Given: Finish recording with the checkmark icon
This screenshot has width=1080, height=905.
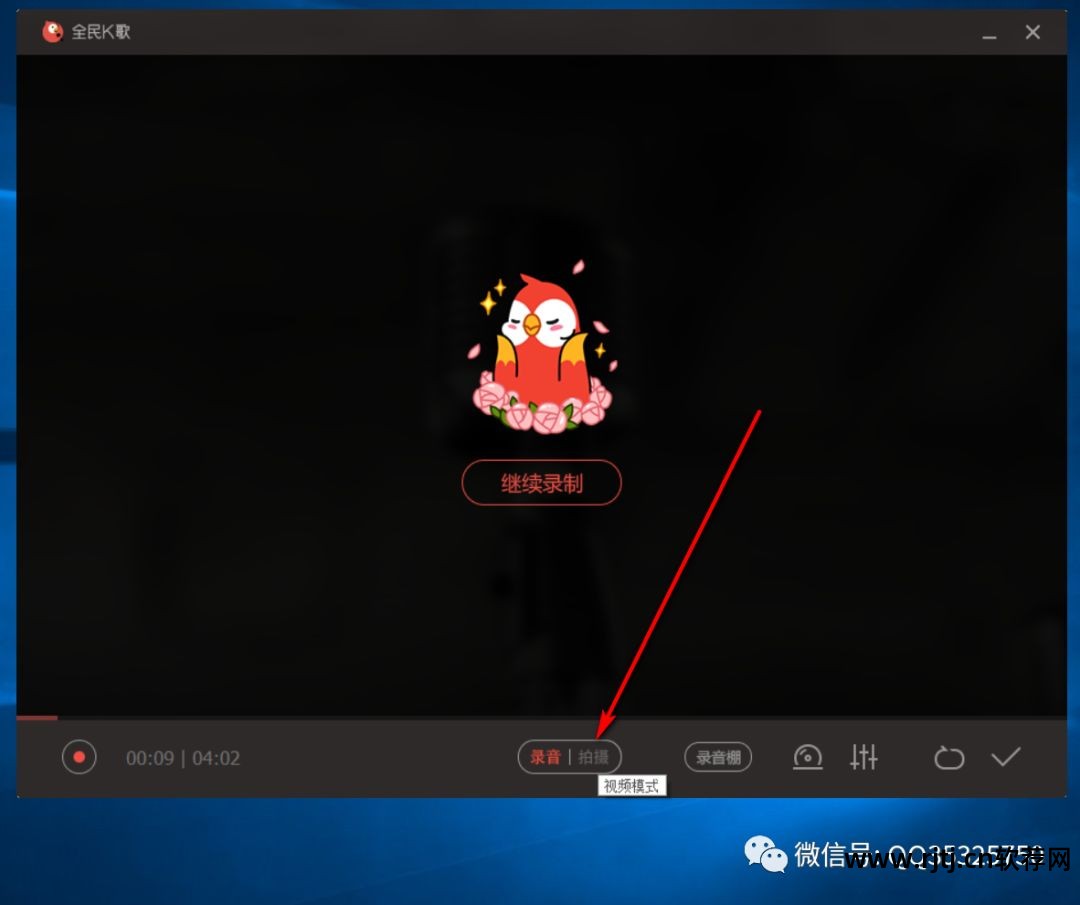Looking at the screenshot, I should coord(1006,757).
